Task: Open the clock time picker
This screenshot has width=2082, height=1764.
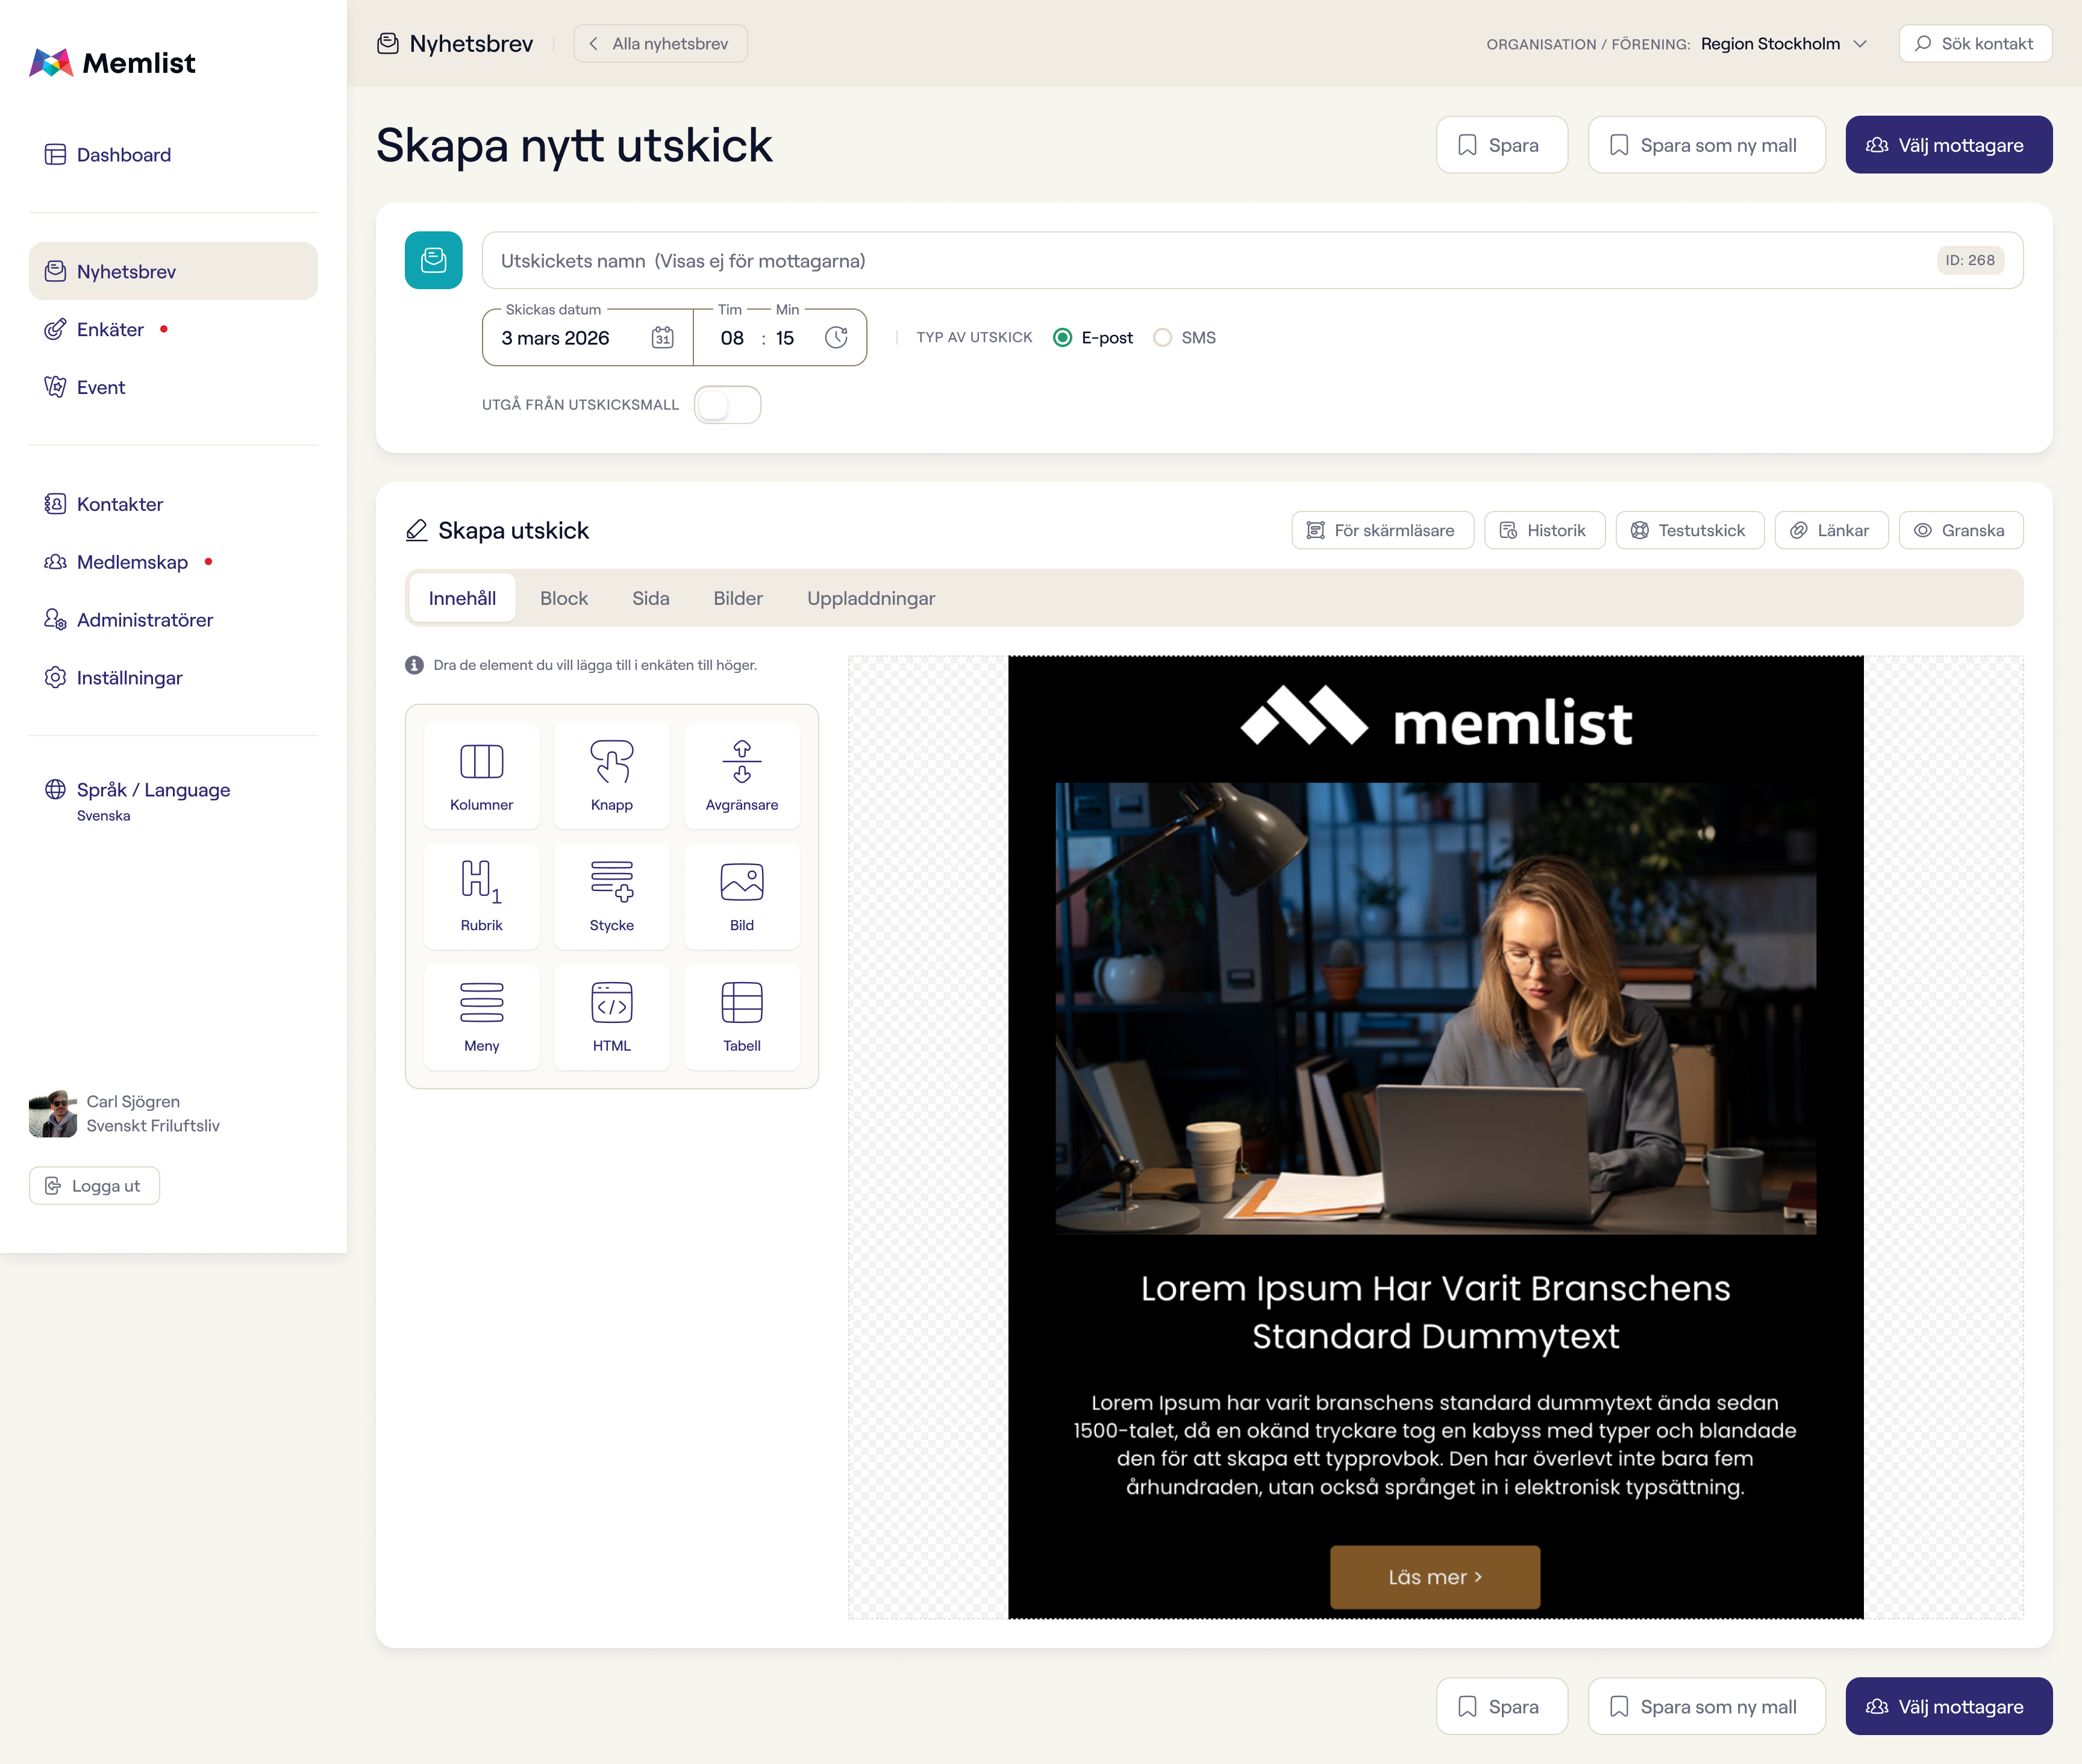Action: [836, 338]
